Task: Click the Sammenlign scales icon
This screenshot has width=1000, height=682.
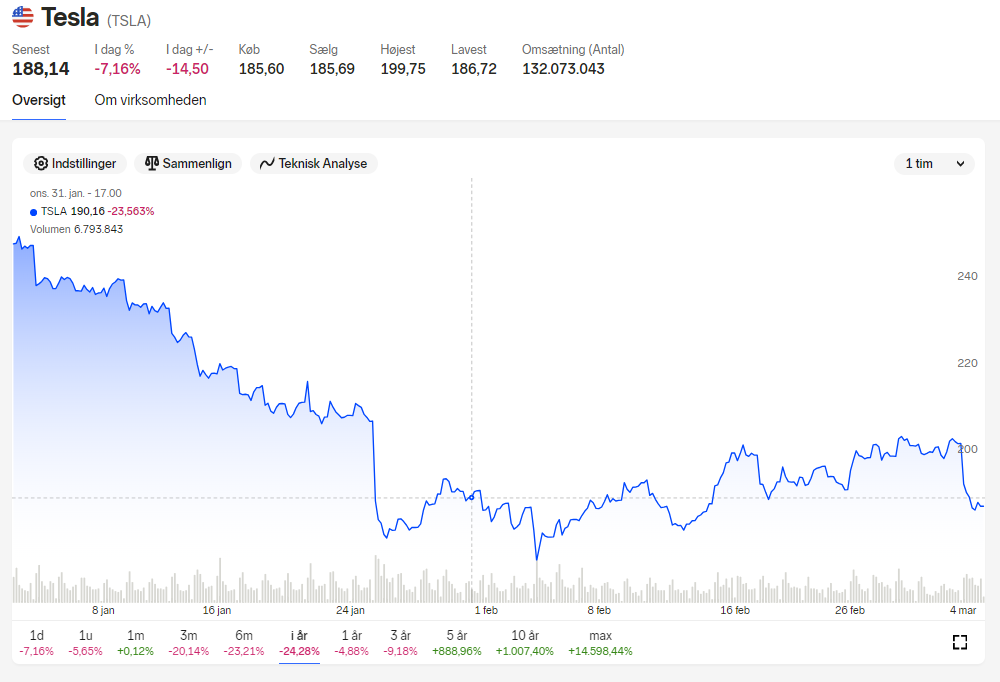Action: (x=152, y=163)
